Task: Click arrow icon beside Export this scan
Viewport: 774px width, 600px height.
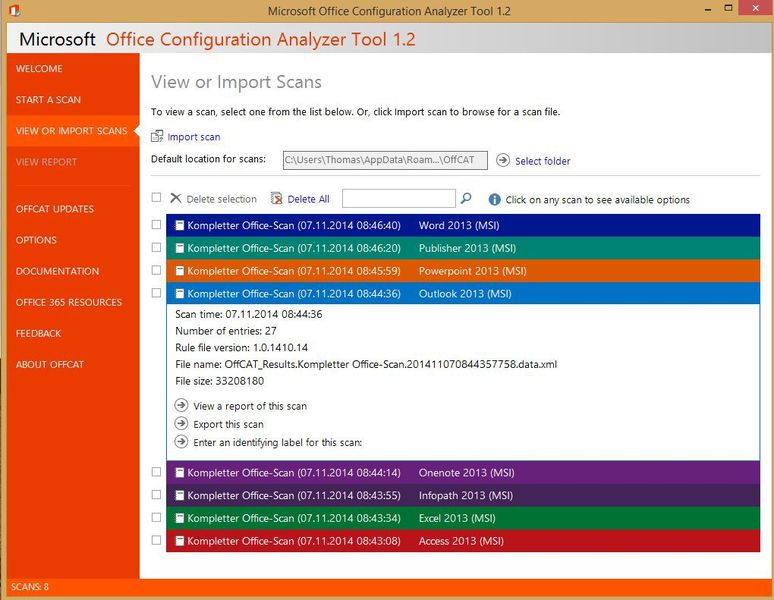Action: (182, 423)
